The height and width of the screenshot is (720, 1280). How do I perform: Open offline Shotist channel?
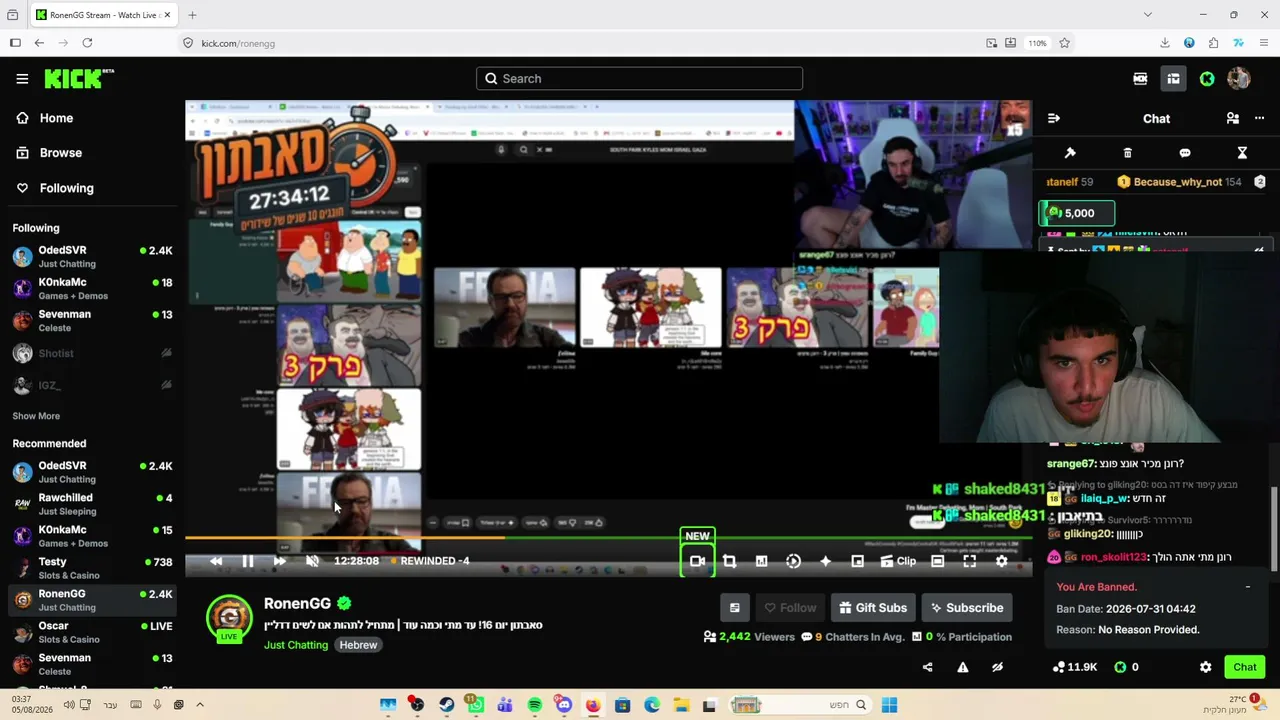[x=92, y=353]
